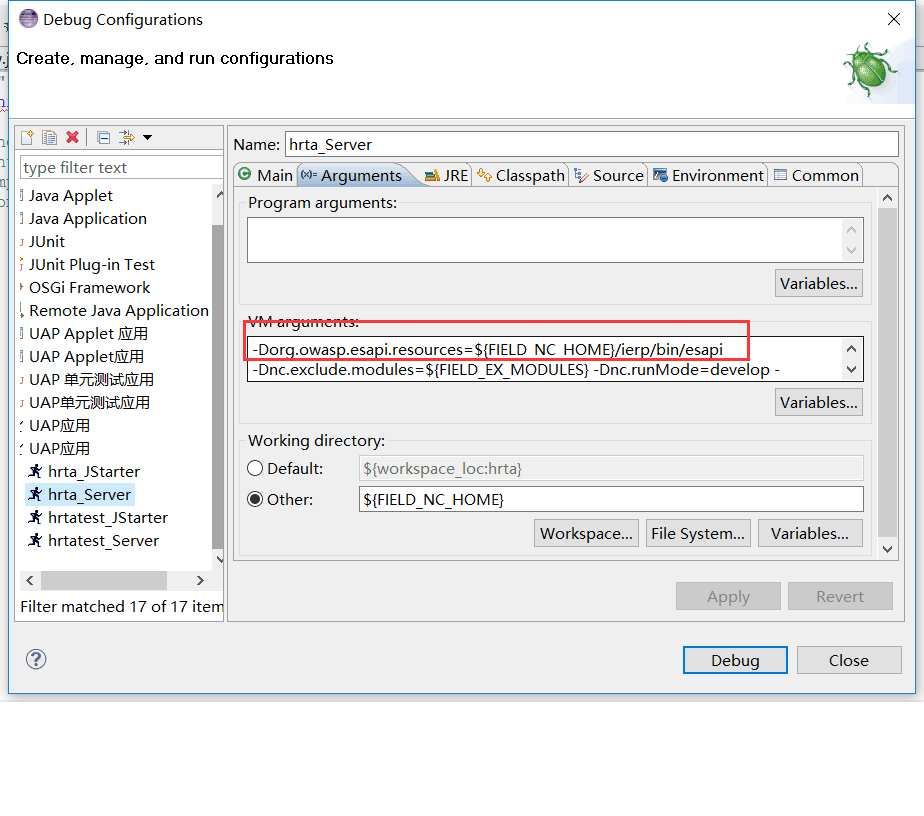This screenshot has height=816, width=924.
Task: Select the hrta_JStarter configuration
Action: (94, 471)
